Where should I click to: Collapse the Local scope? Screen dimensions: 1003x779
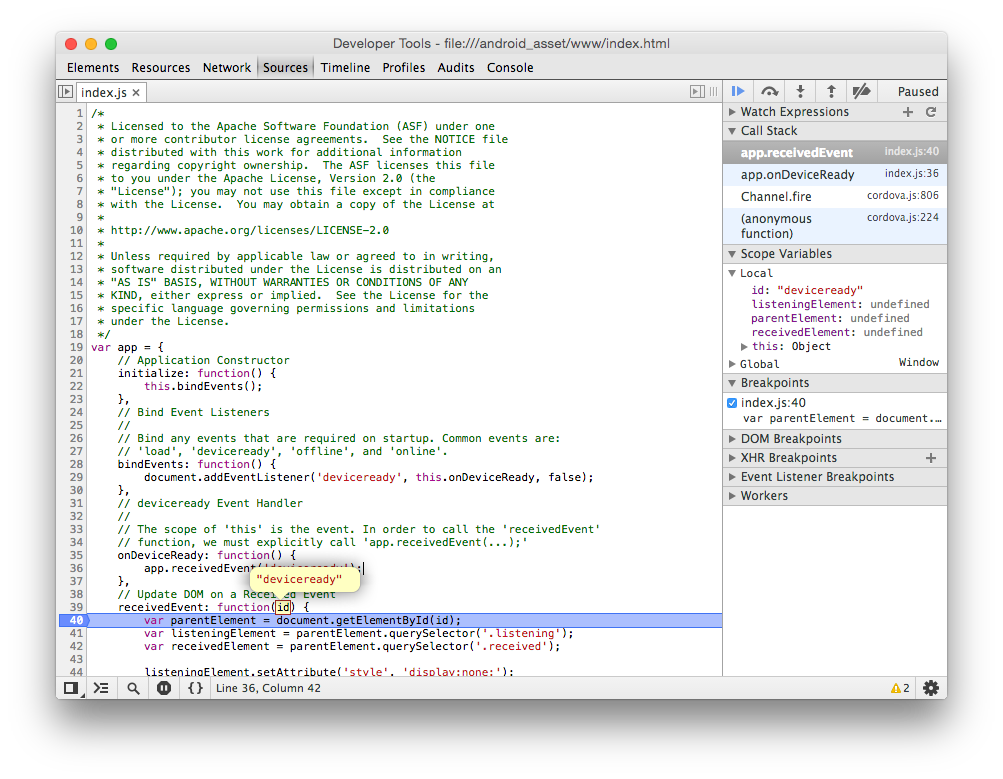732,273
